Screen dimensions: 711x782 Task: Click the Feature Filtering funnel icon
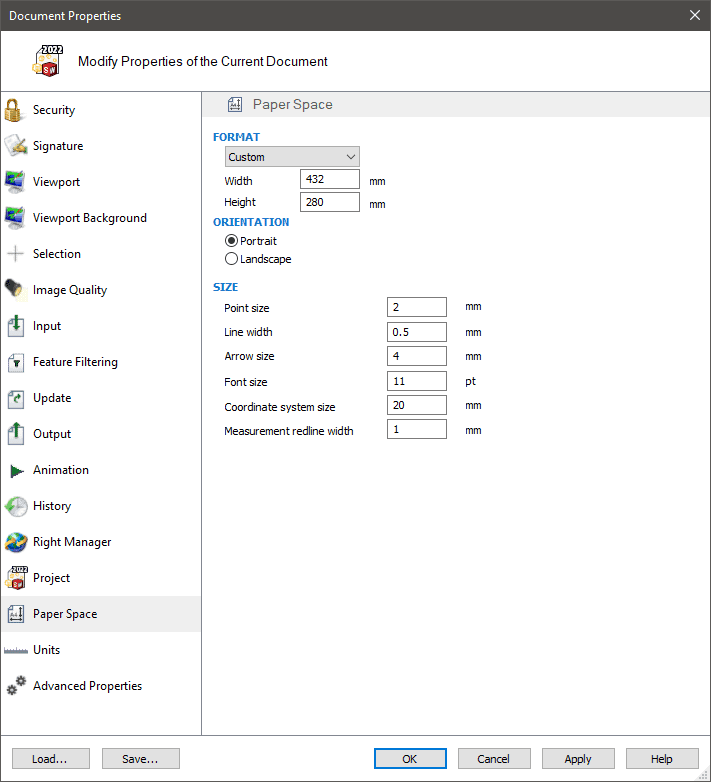(x=15, y=362)
